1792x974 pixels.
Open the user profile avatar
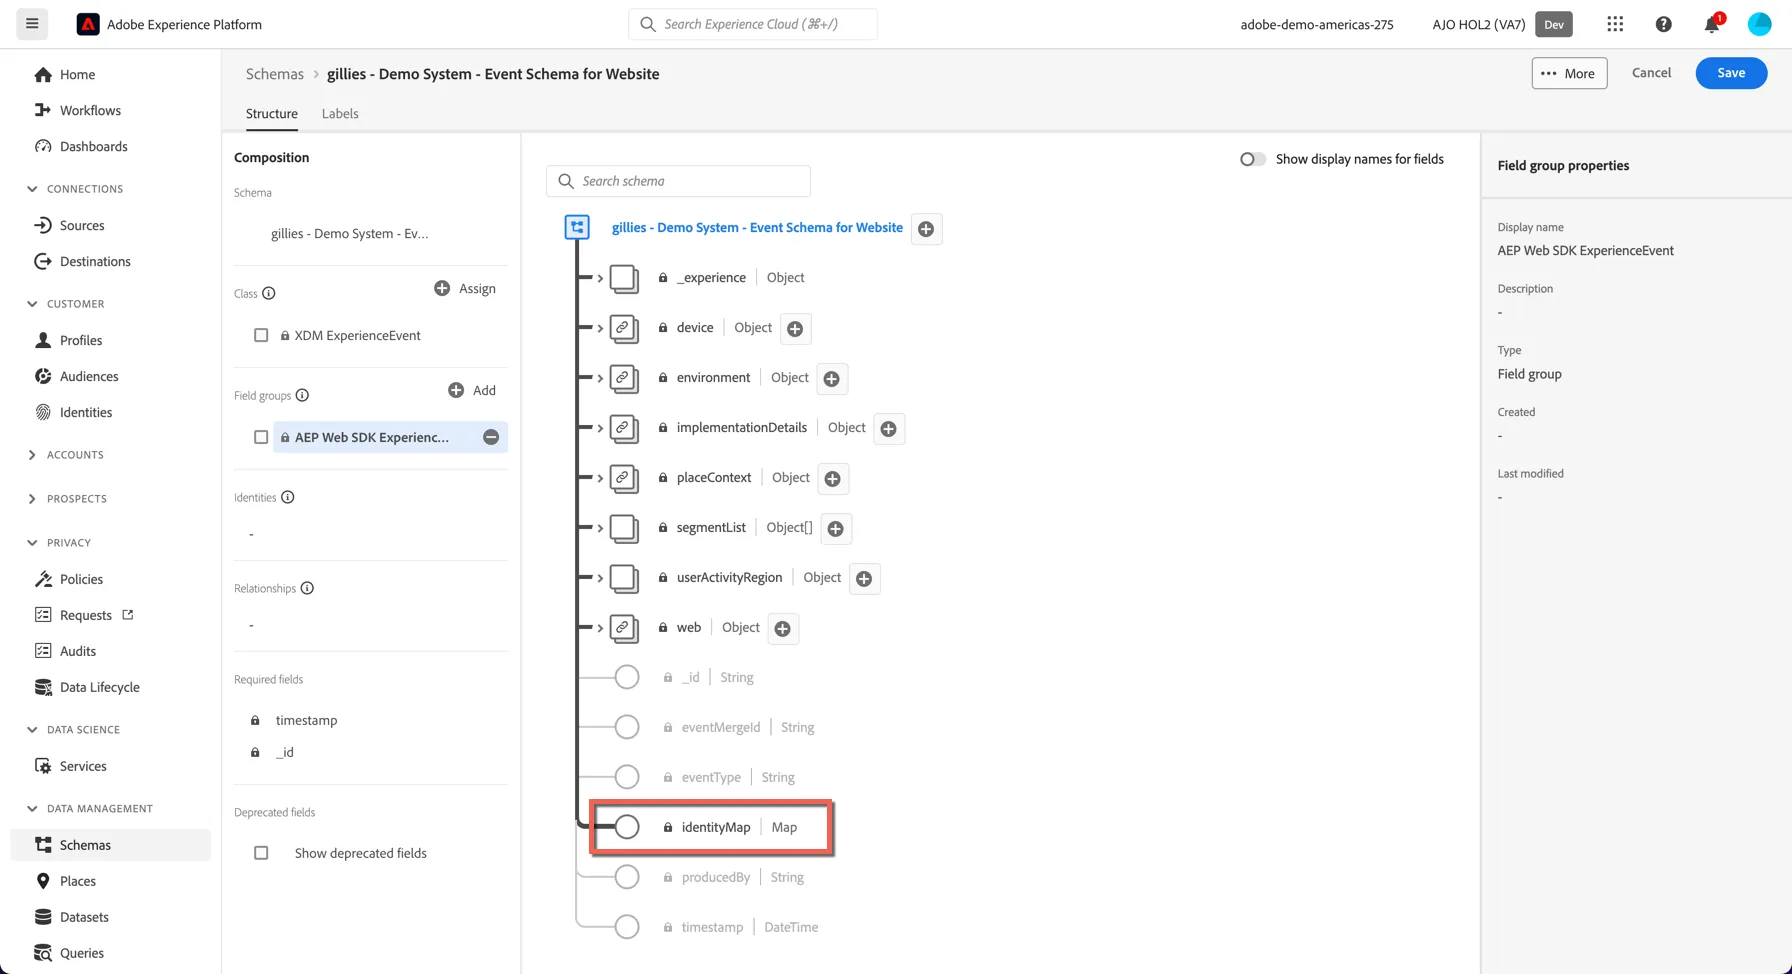click(x=1759, y=24)
